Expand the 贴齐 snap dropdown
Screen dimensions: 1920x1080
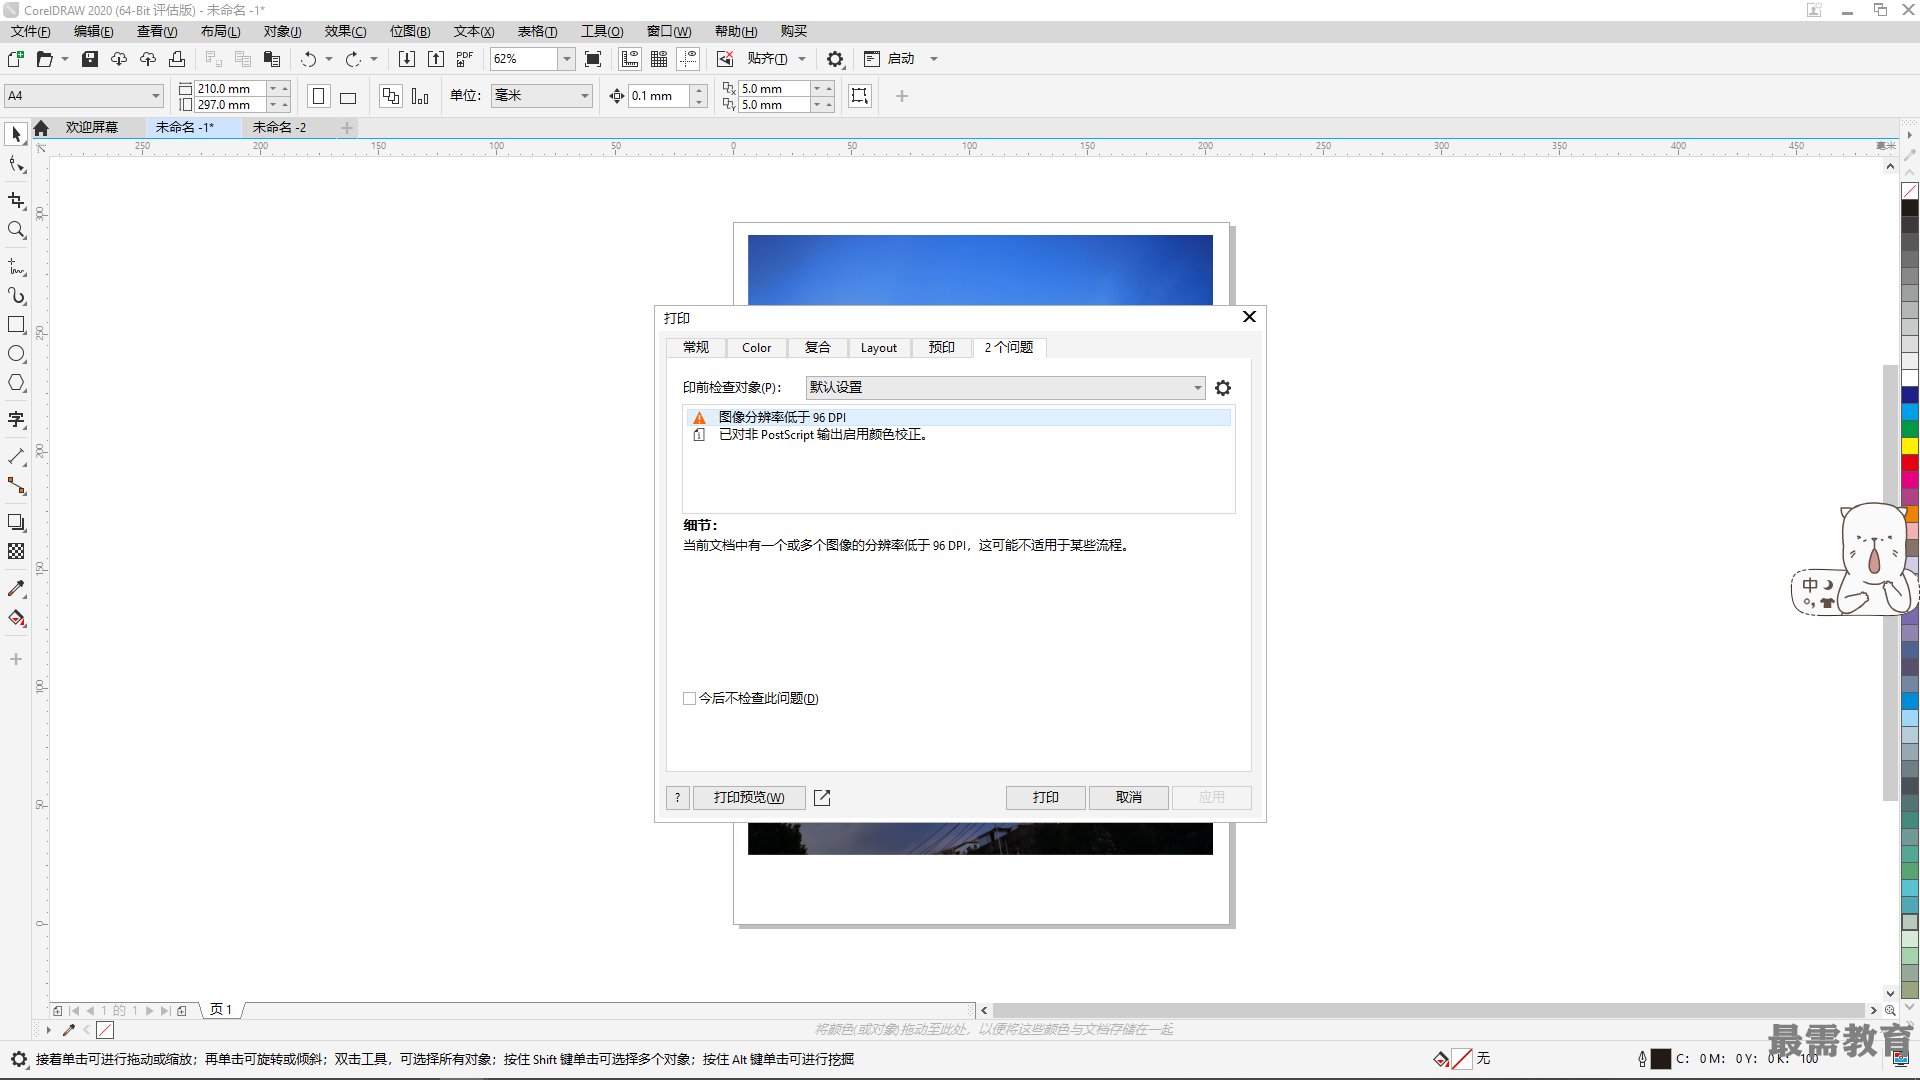click(802, 59)
